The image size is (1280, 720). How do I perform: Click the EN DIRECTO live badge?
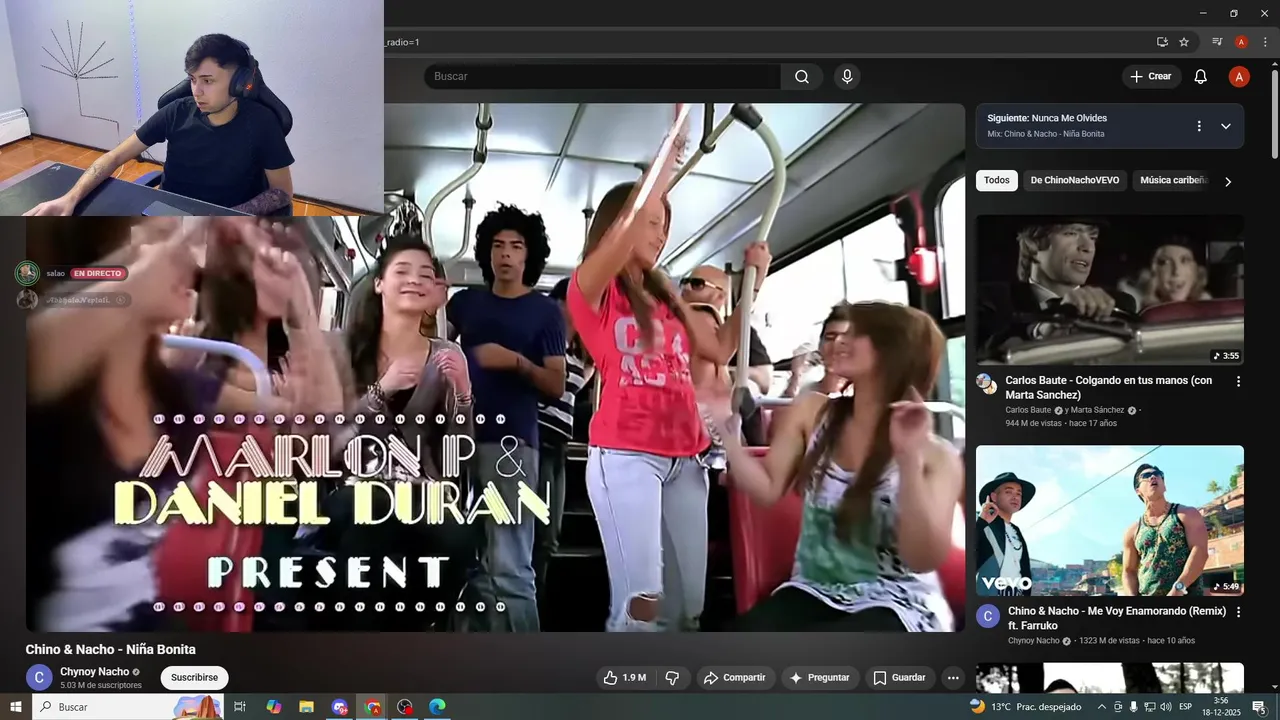pyautogui.click(x=98, y=273)
